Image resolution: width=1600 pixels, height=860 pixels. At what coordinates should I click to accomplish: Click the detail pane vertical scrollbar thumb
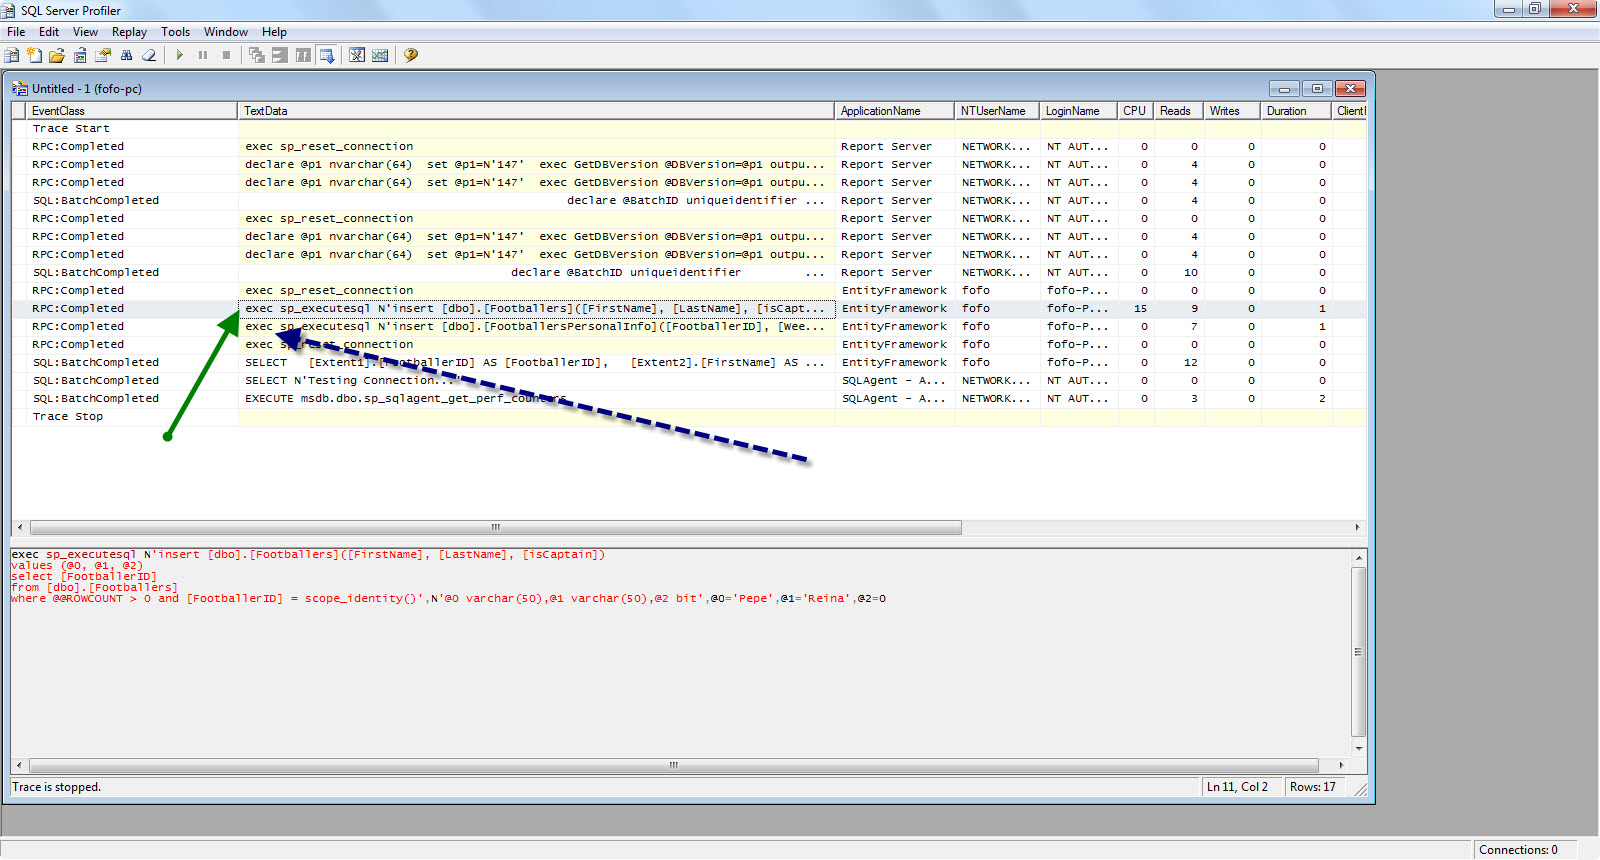click(1358, 651)
